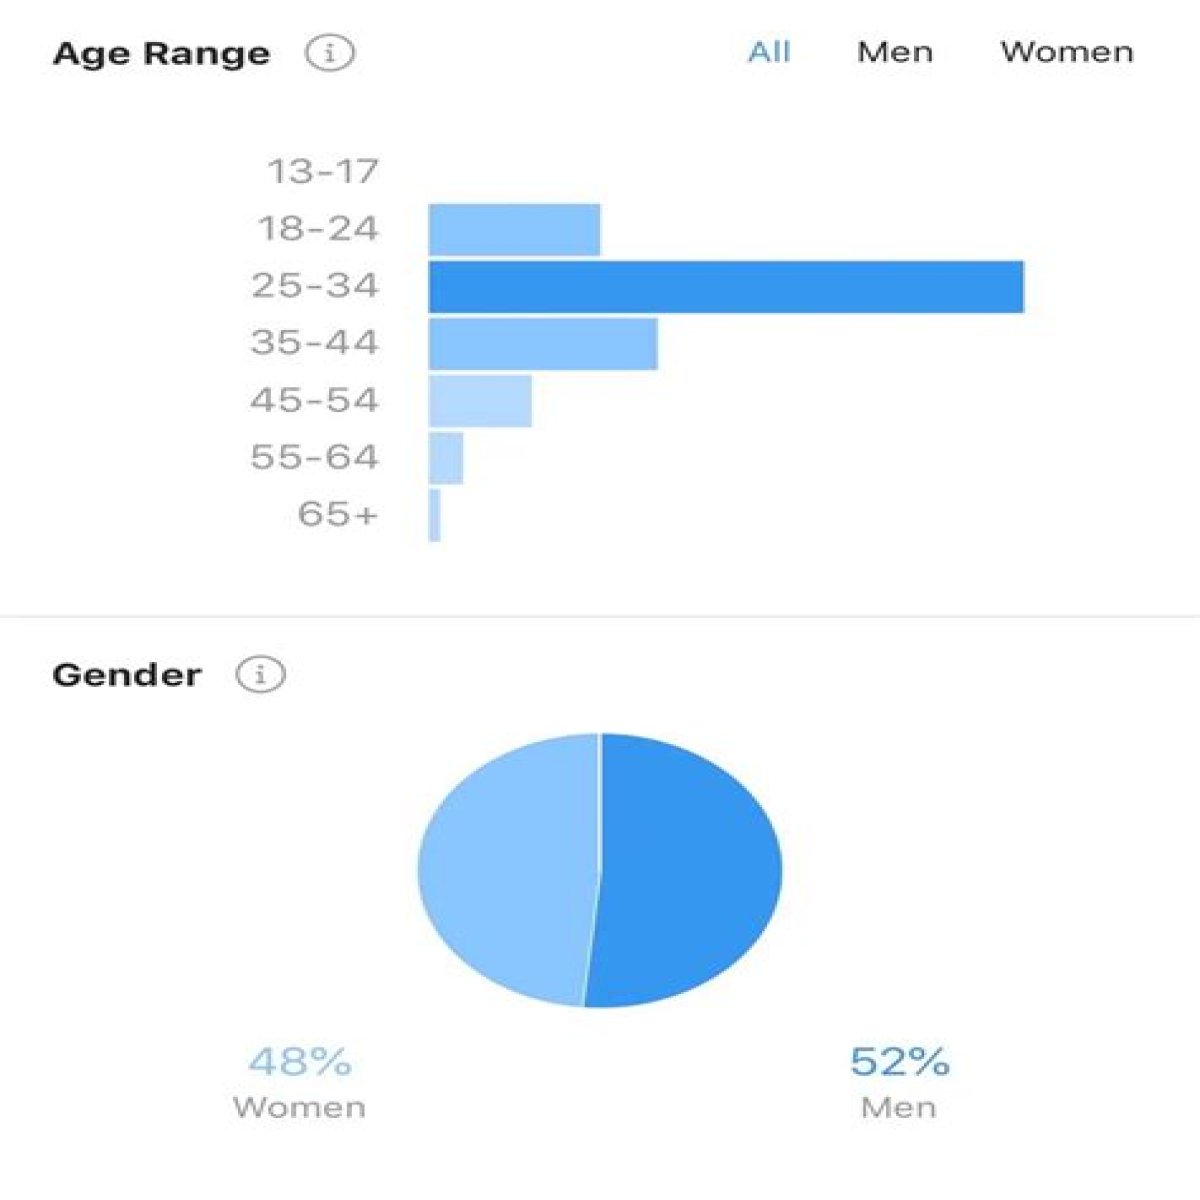Open the Age Range info icon
This screenshot has width=1200, height=1200.
330,52
